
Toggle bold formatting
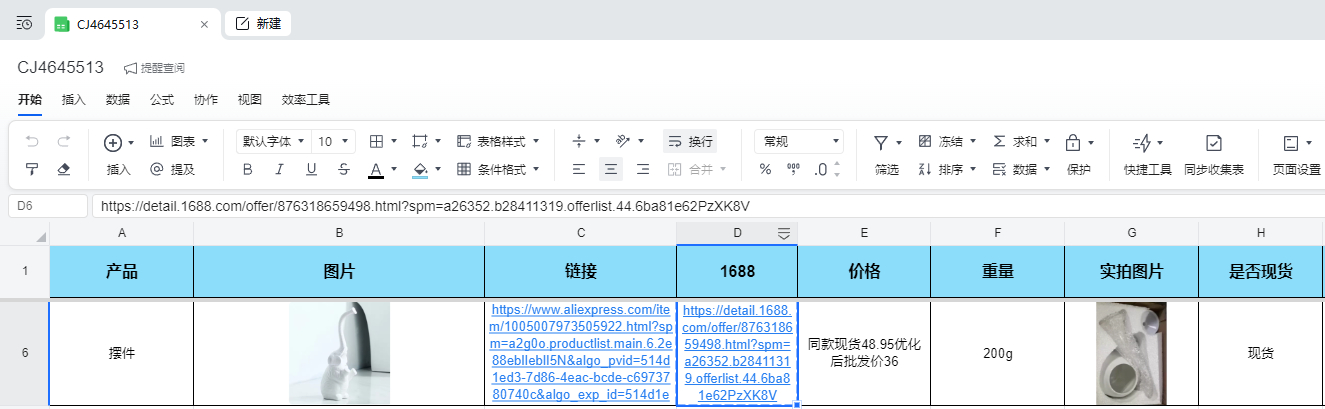(x=247, y=169)
